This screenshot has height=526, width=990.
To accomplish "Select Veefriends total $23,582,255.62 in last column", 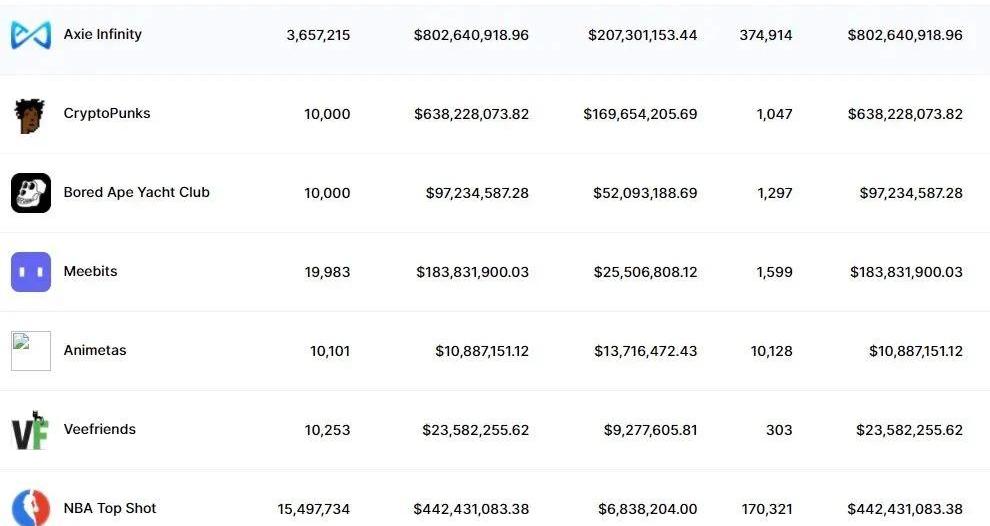I will coord(909,430).
